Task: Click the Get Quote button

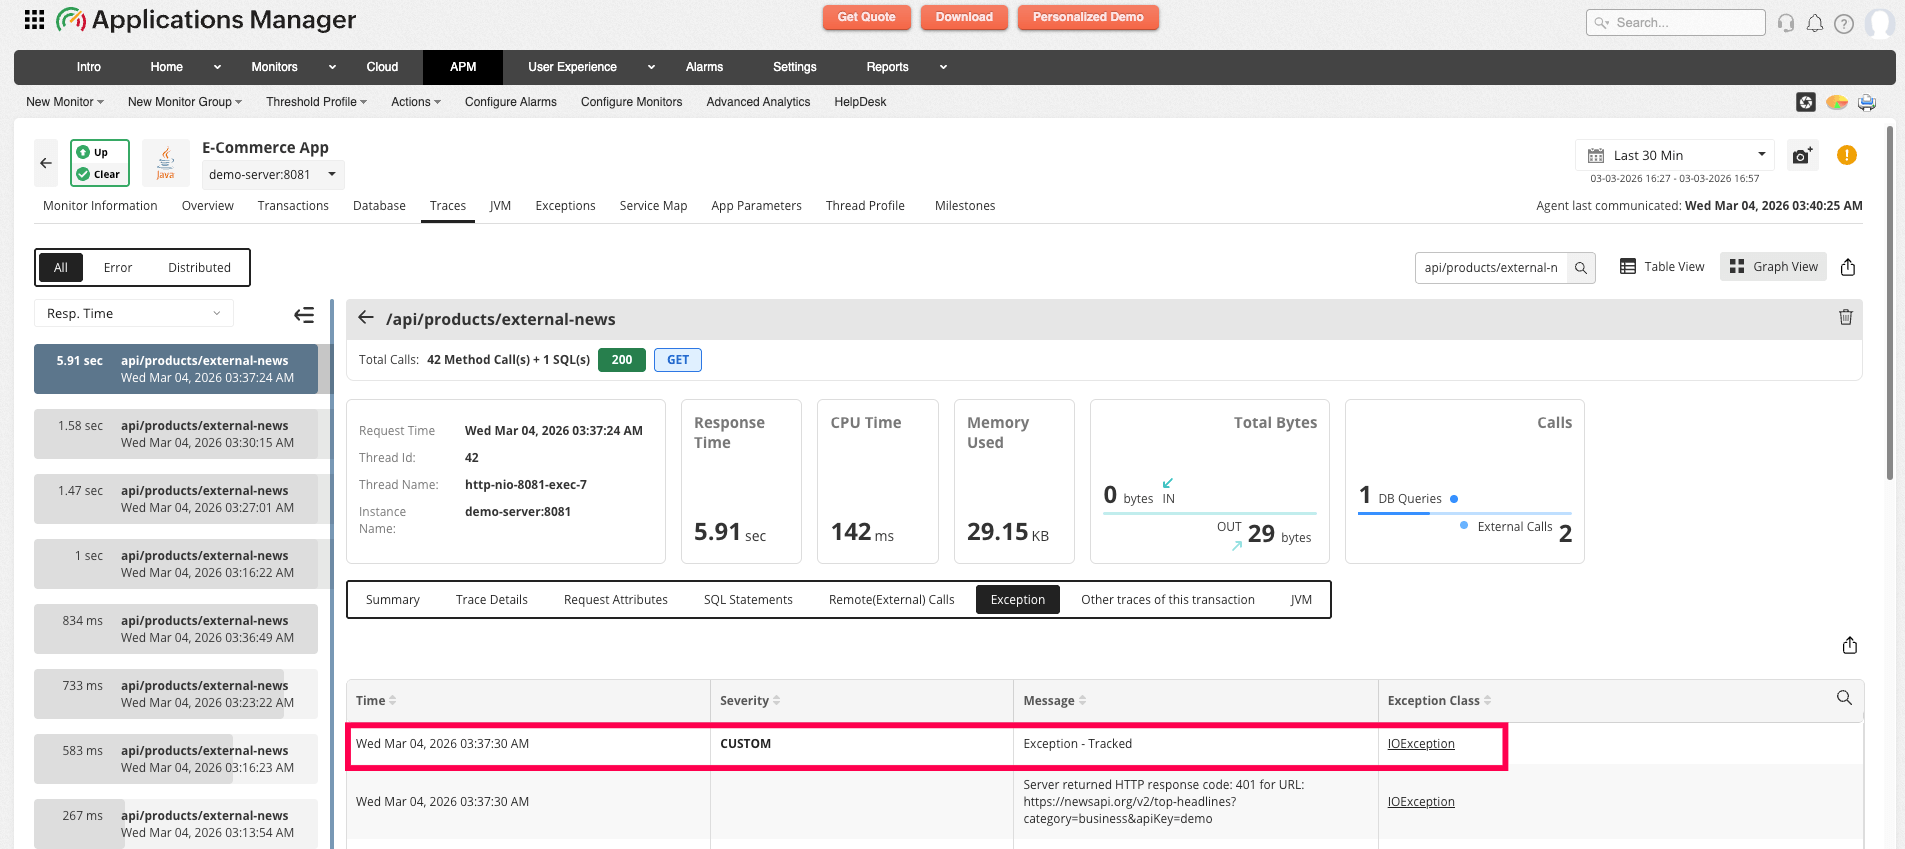Action: (866, 17)
